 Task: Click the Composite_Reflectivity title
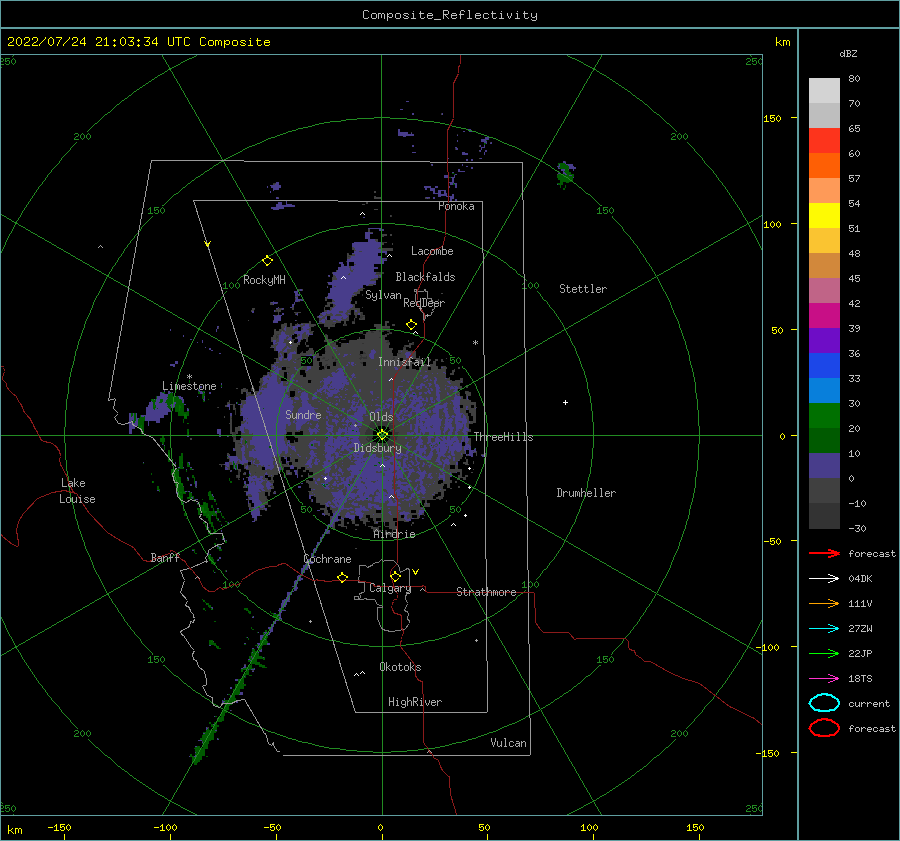pyautogui.click(x=450, y=15)
